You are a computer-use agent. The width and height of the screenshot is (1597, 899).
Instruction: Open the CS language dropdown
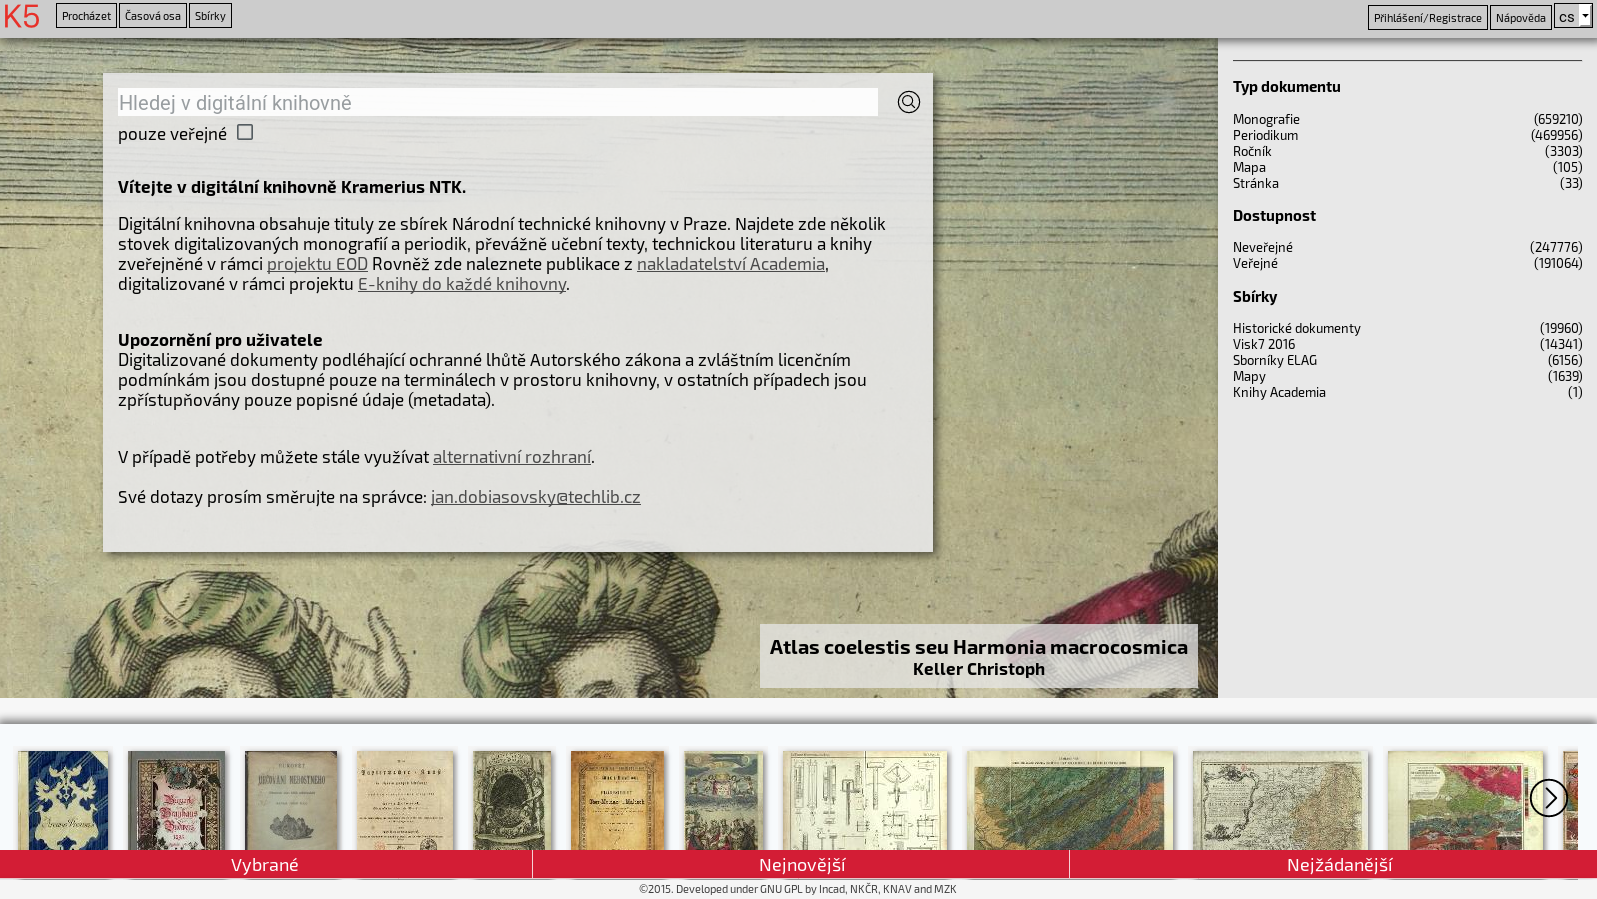tap(1572, 17)
